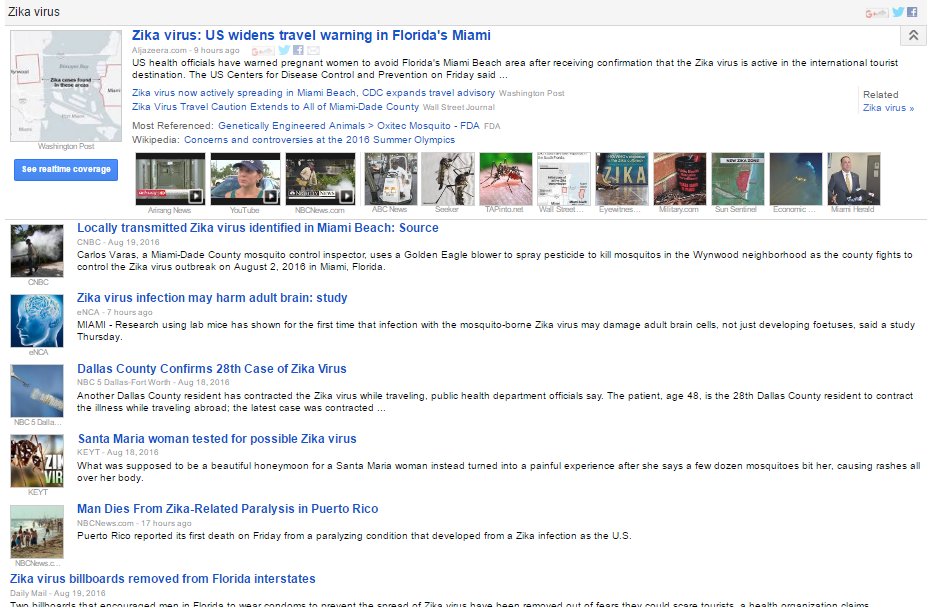This screenshot has width=947, height=607.
Task: Click the 'KEYT - Aug 18, 2016' source line
Action: point(118,452)
